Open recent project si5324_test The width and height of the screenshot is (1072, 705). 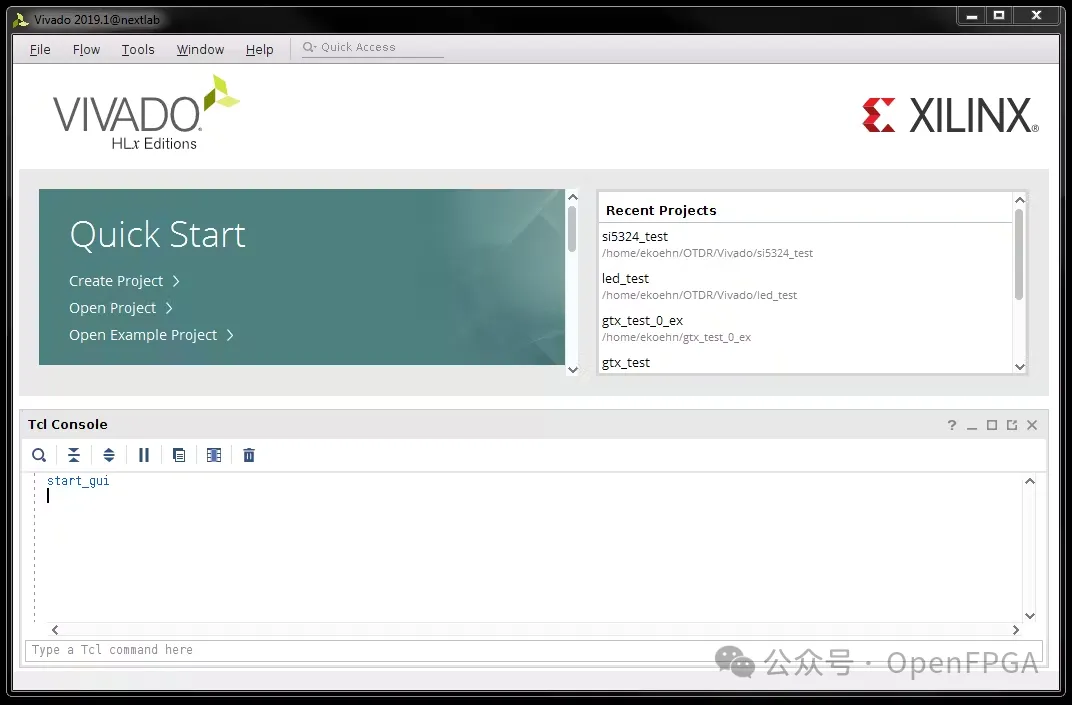coord(635,237)
